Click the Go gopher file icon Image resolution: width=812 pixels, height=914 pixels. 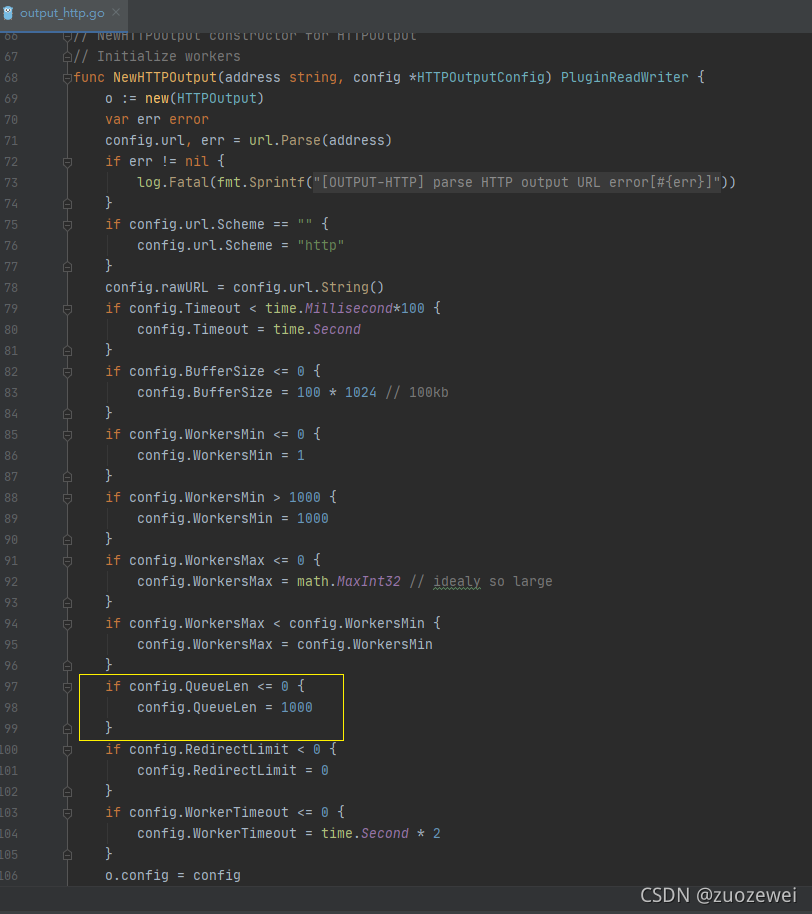click(x=8, y=13)
